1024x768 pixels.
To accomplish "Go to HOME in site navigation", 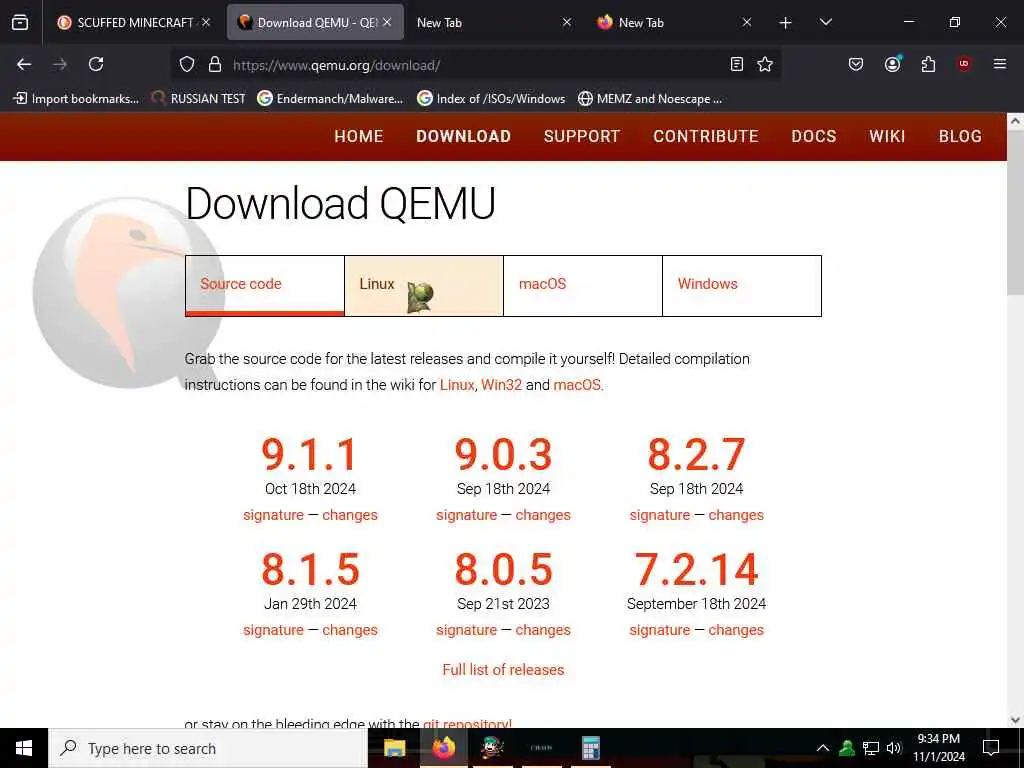I will tap(359, 136).
